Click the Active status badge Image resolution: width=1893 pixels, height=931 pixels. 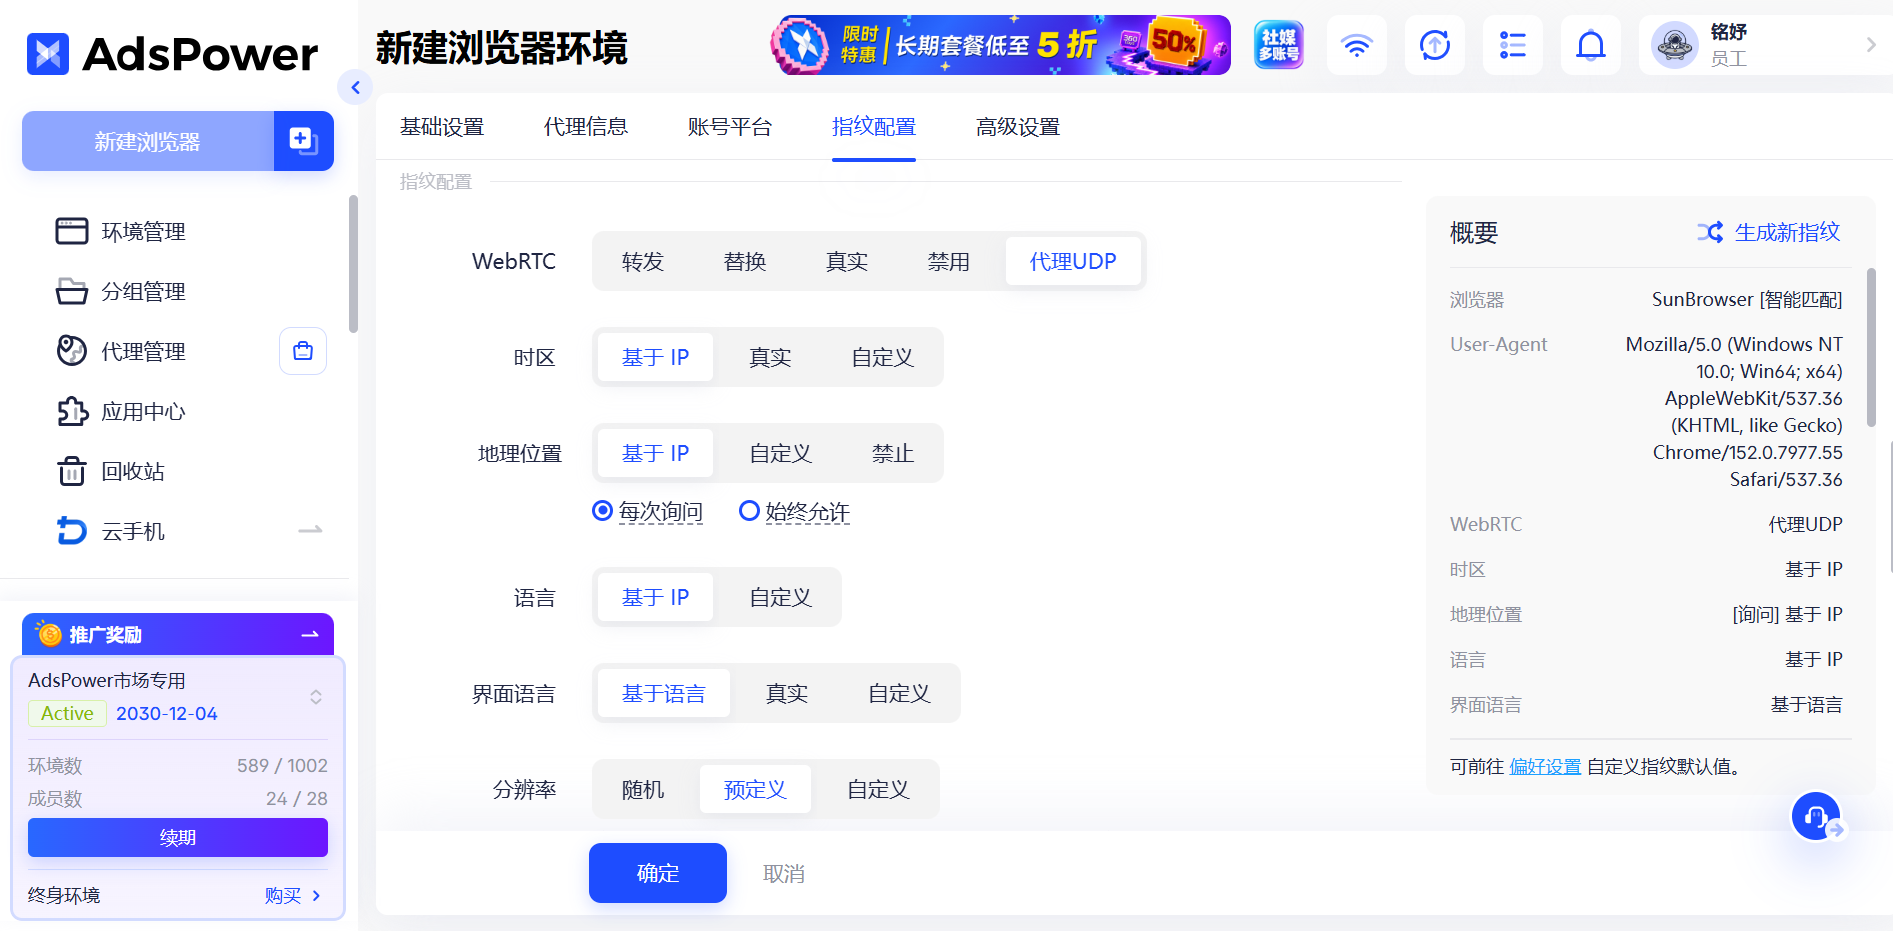click(67, 713)
